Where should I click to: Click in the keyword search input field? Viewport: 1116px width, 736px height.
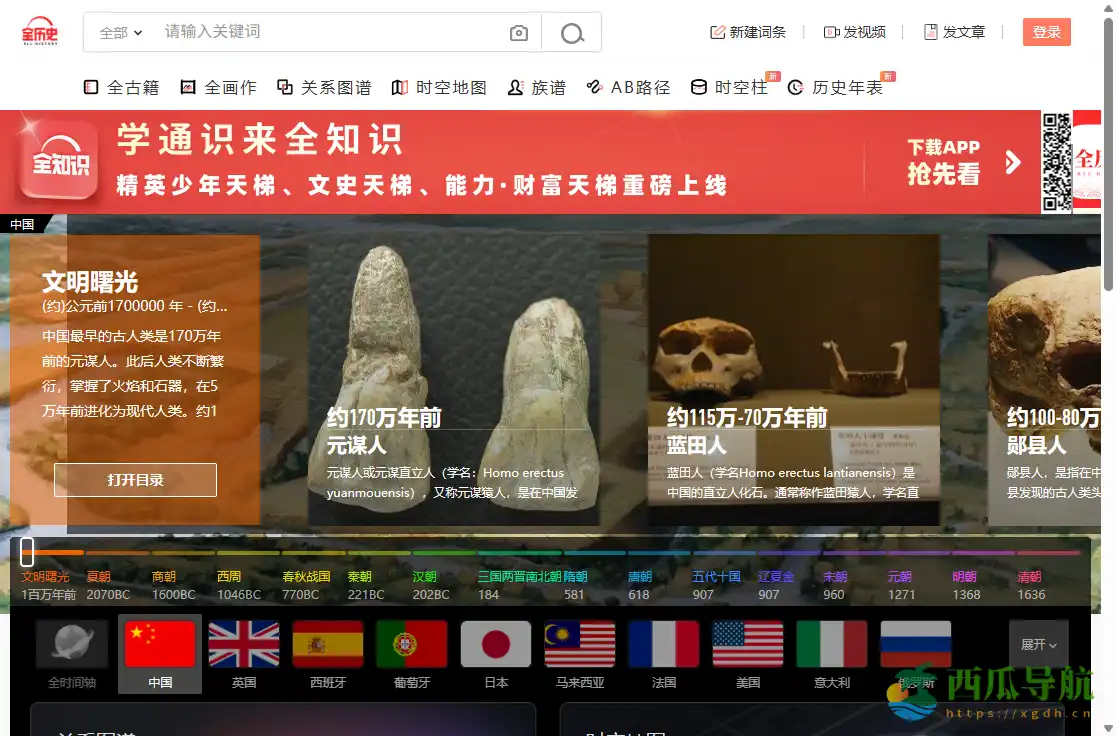coord(300,32)
